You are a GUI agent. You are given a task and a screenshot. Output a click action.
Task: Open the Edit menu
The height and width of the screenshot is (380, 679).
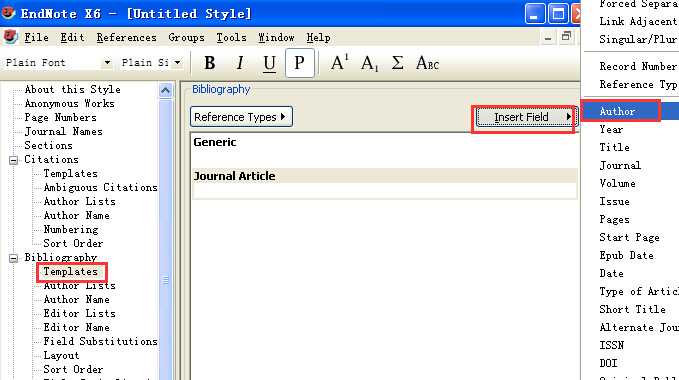coord(72,38)
